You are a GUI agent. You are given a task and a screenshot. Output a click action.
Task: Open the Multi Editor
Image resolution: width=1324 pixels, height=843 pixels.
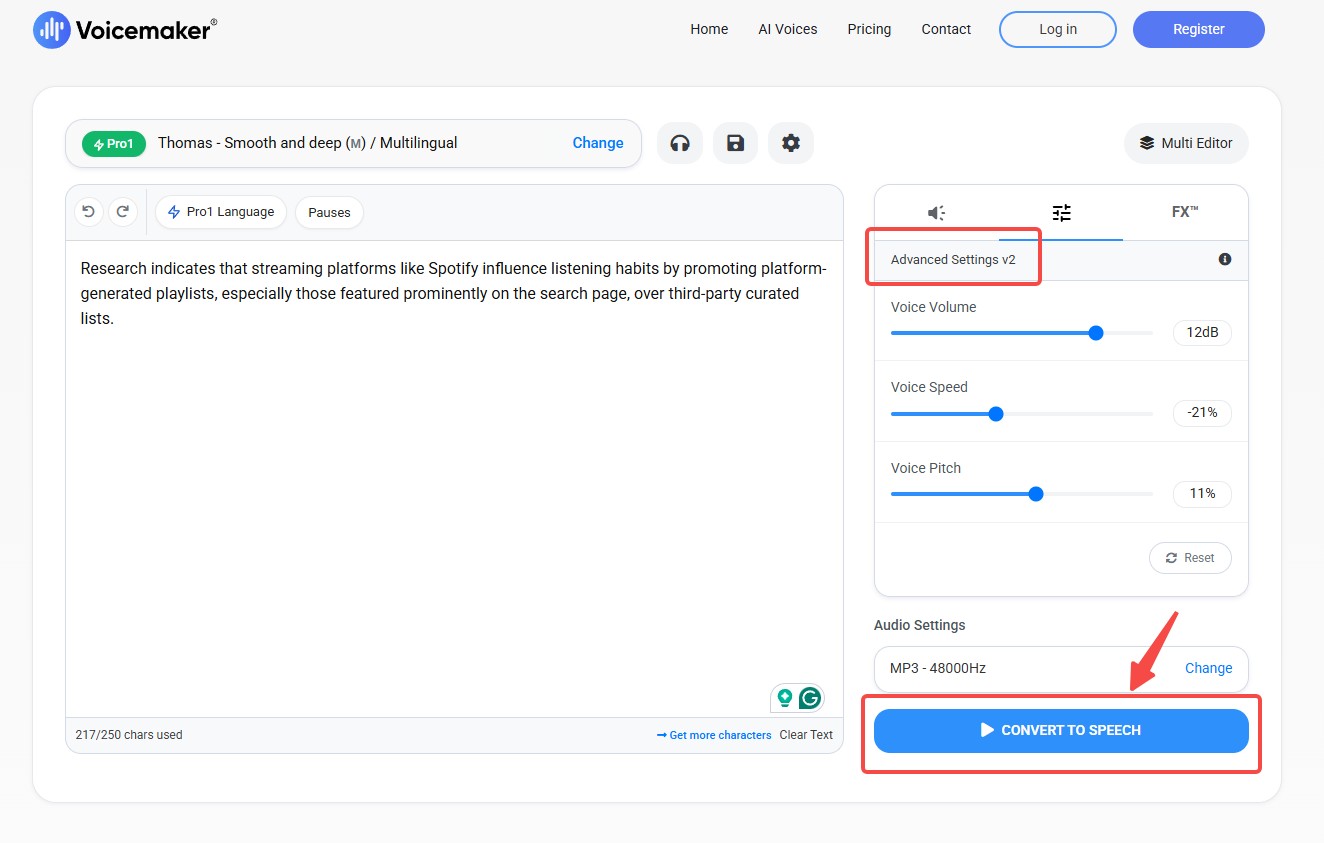pos(1186,143)
